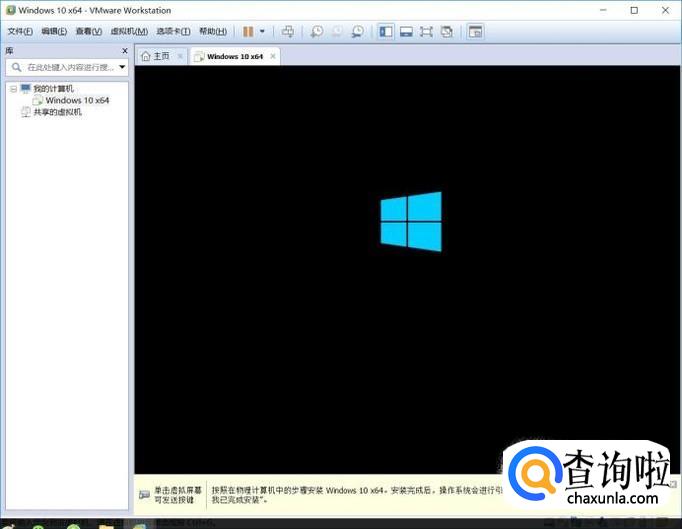Click the VMware icon in the title bar
Image resolution: width=682 pixels, height=529 pixels.
10,10
